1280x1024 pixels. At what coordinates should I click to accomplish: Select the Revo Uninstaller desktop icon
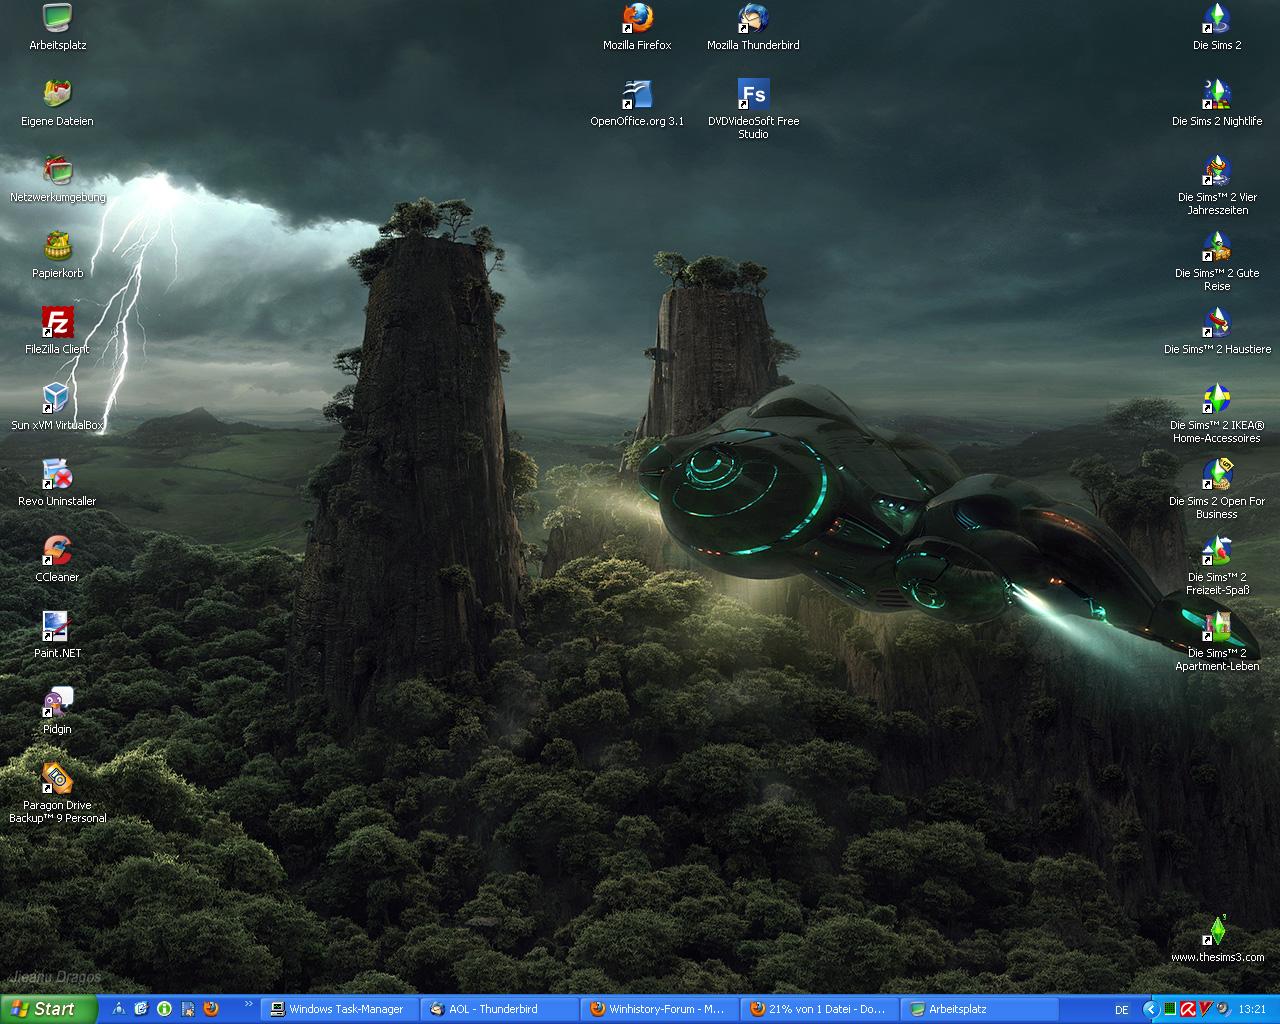(x=57, y=475)
